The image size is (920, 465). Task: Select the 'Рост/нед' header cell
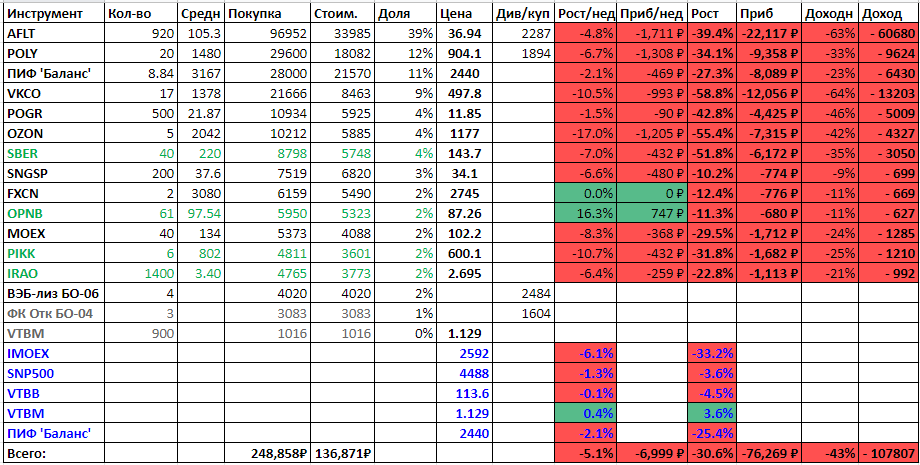(x=585, y=14)
